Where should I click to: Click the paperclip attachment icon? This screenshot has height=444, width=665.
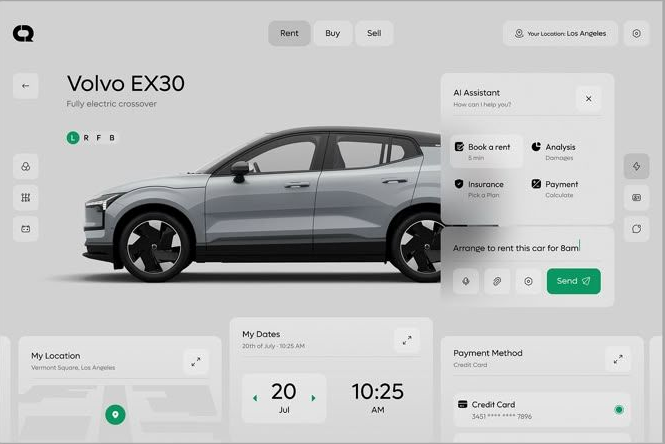pos(497,282)
